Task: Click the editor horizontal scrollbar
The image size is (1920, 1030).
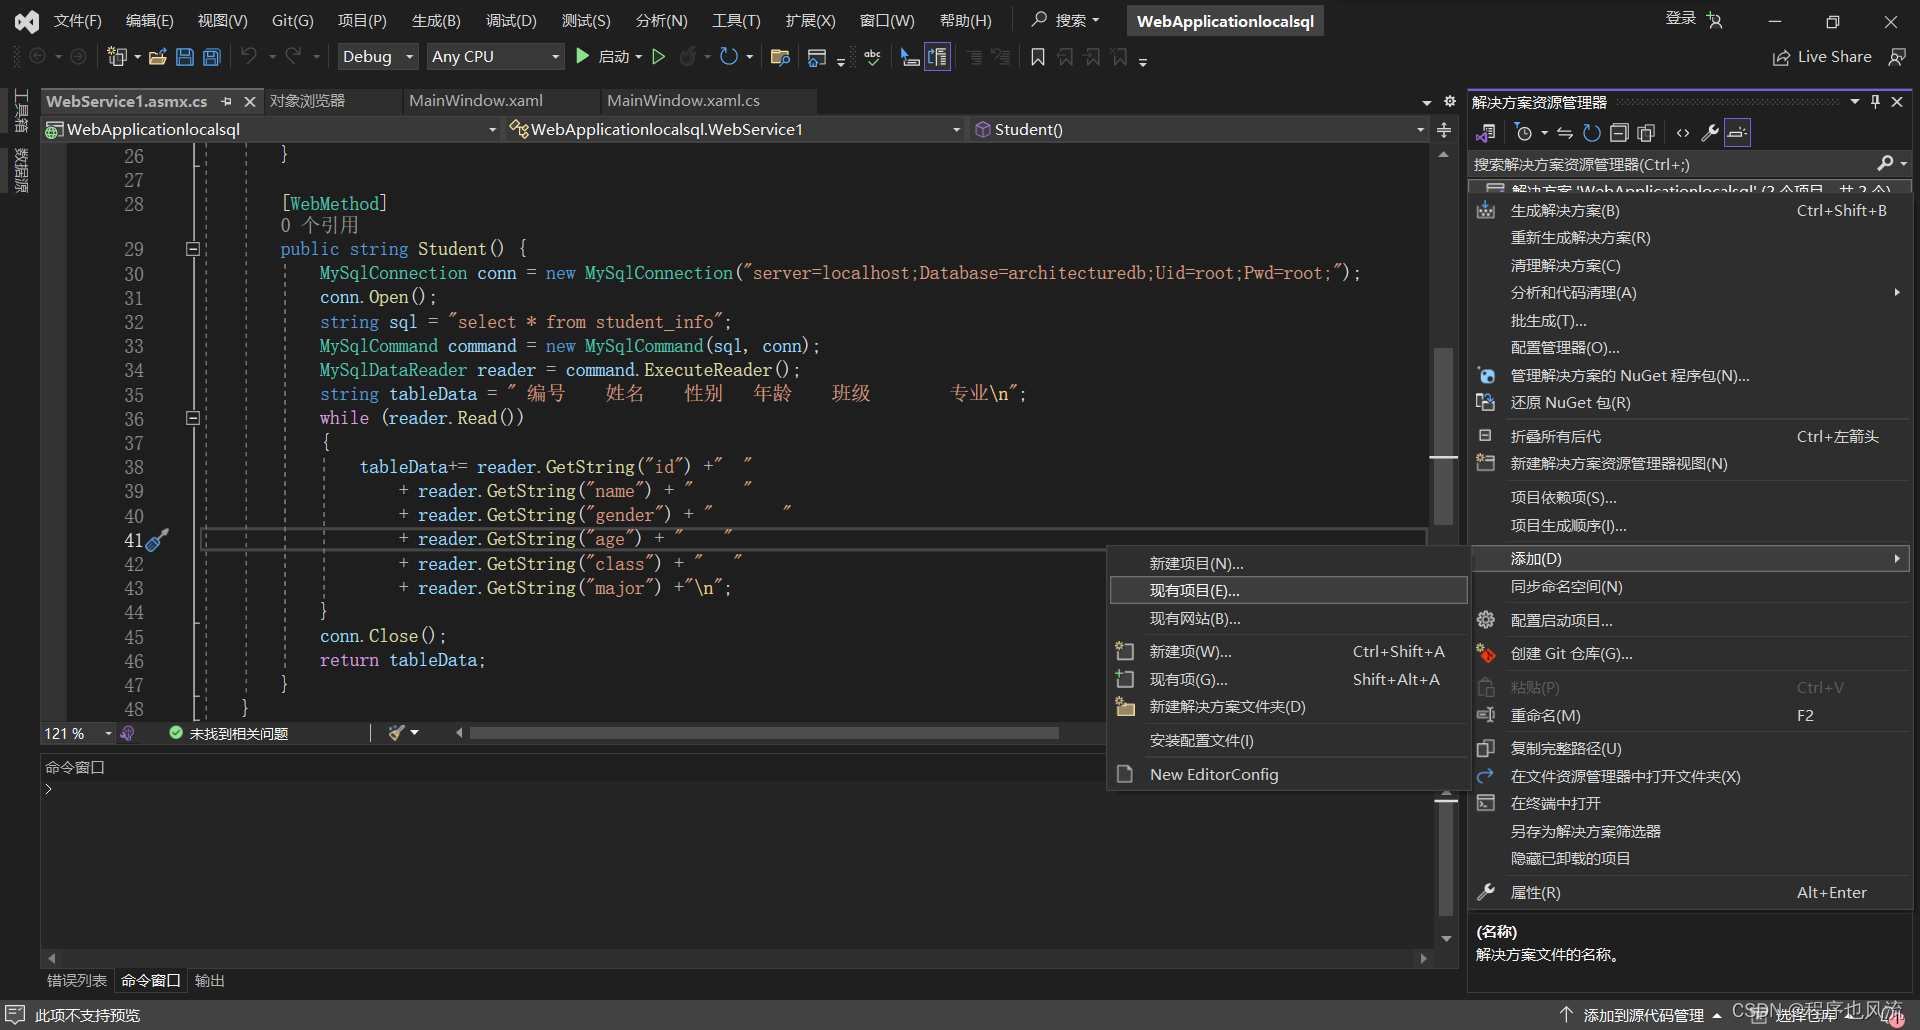Action: pyautogui.click(x=764, y=734)
